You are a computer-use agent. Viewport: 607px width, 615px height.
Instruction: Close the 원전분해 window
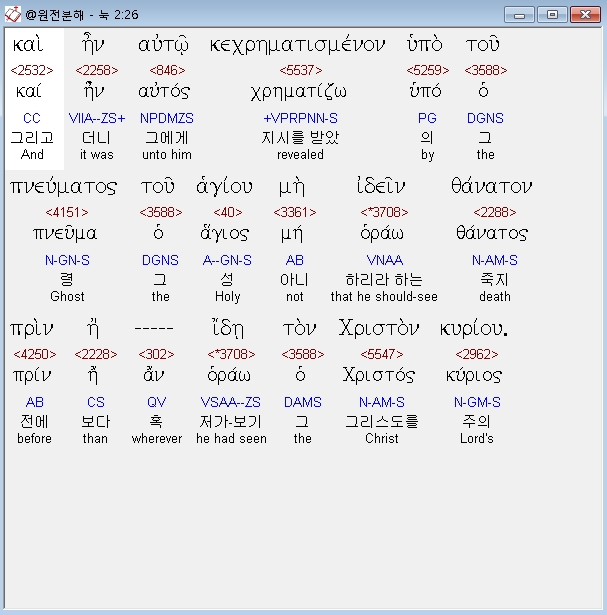click(x=585, y=15)
